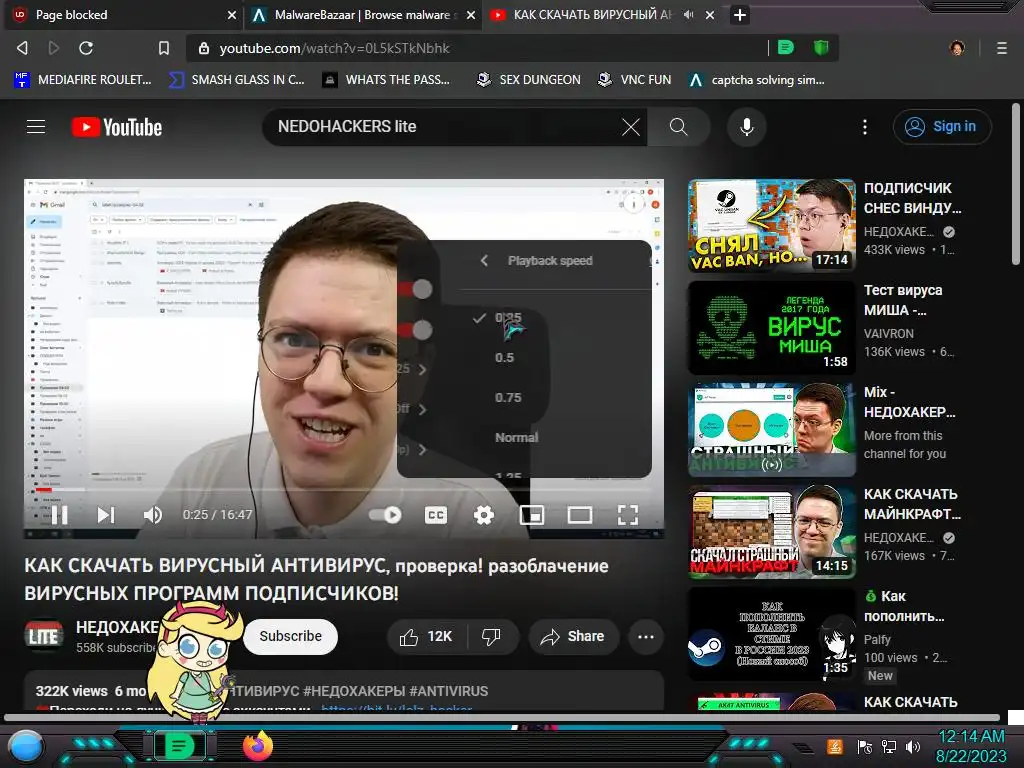
Task: Open YouTube settings three-dot menu
Action: click(x=865, y=127)
